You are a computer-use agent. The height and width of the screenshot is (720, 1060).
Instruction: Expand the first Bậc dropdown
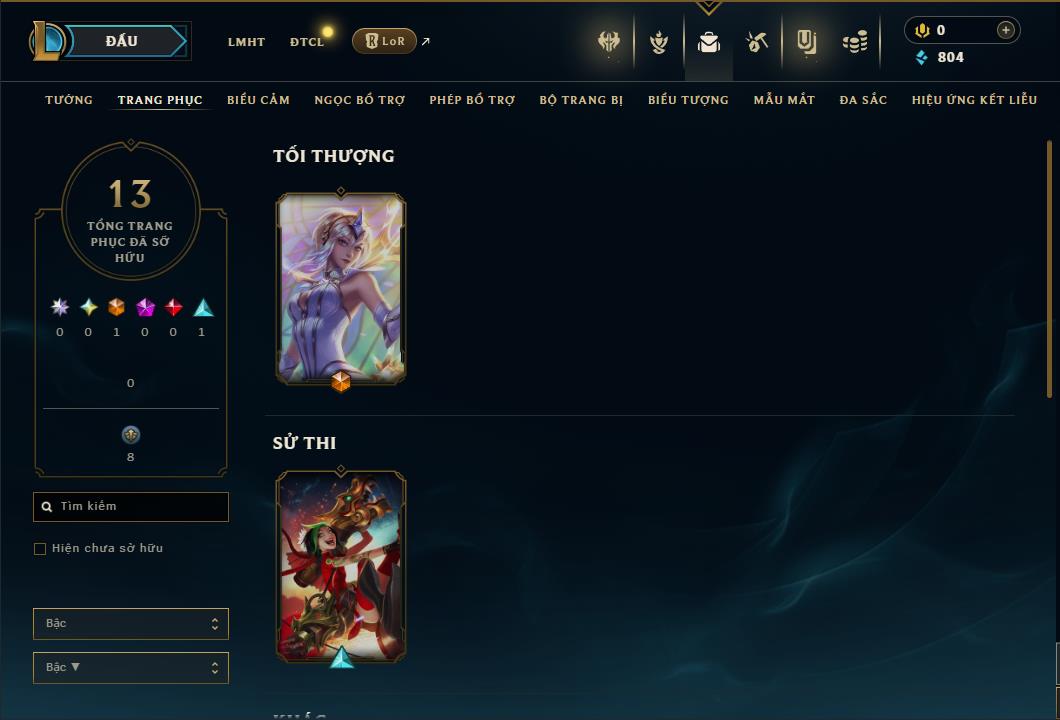(x=130, y=623)
